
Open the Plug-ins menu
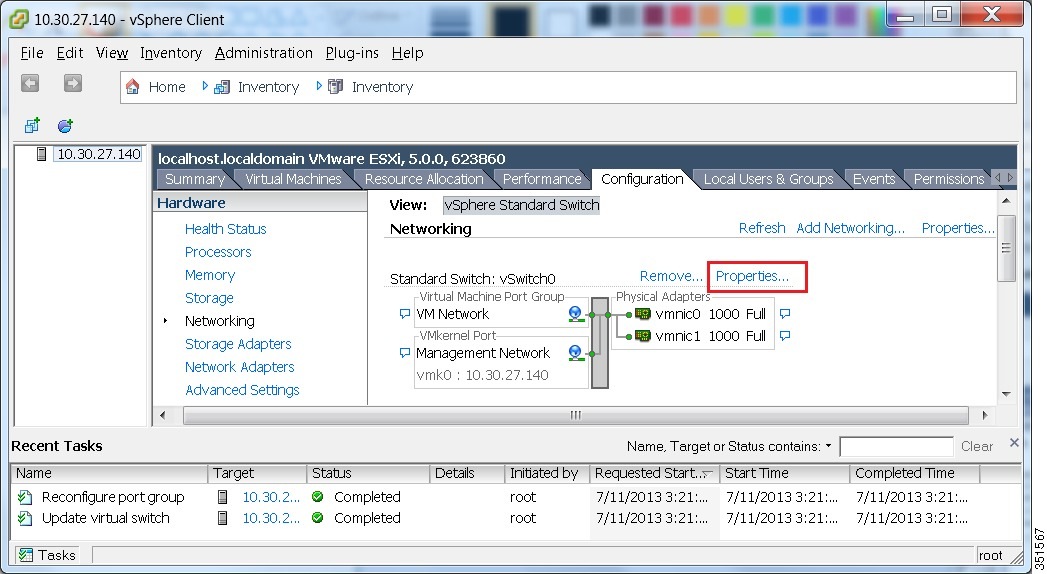352,53
